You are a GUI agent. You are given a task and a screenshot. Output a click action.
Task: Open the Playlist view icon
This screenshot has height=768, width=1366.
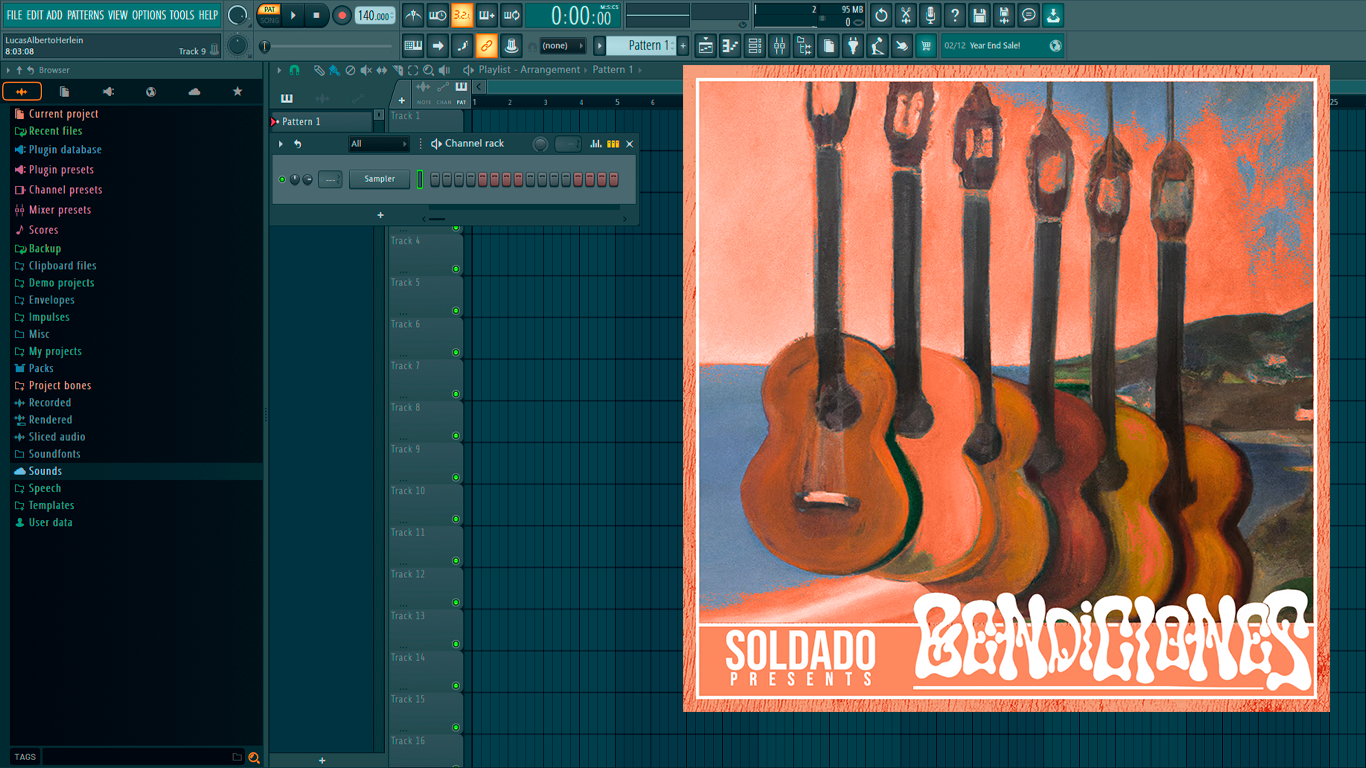click(x=706, y=46)
